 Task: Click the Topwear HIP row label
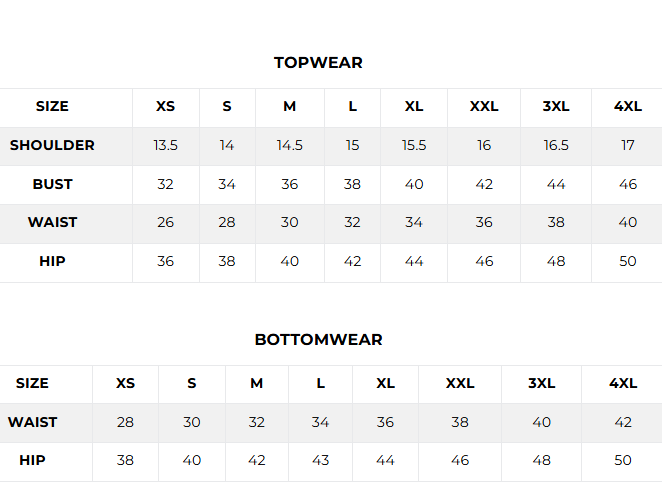(52, 262)
